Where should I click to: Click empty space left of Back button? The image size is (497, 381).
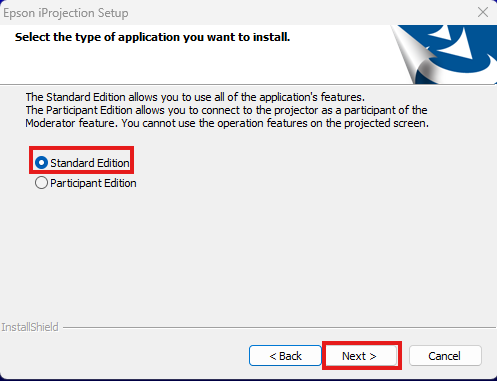pos(123,356)
